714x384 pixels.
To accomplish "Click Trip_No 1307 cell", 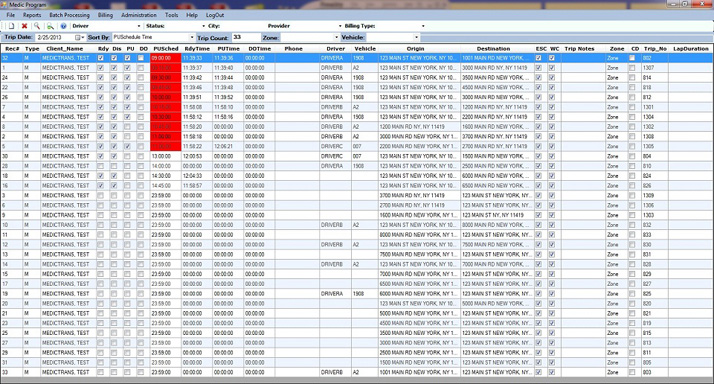I will coord(655,68).
